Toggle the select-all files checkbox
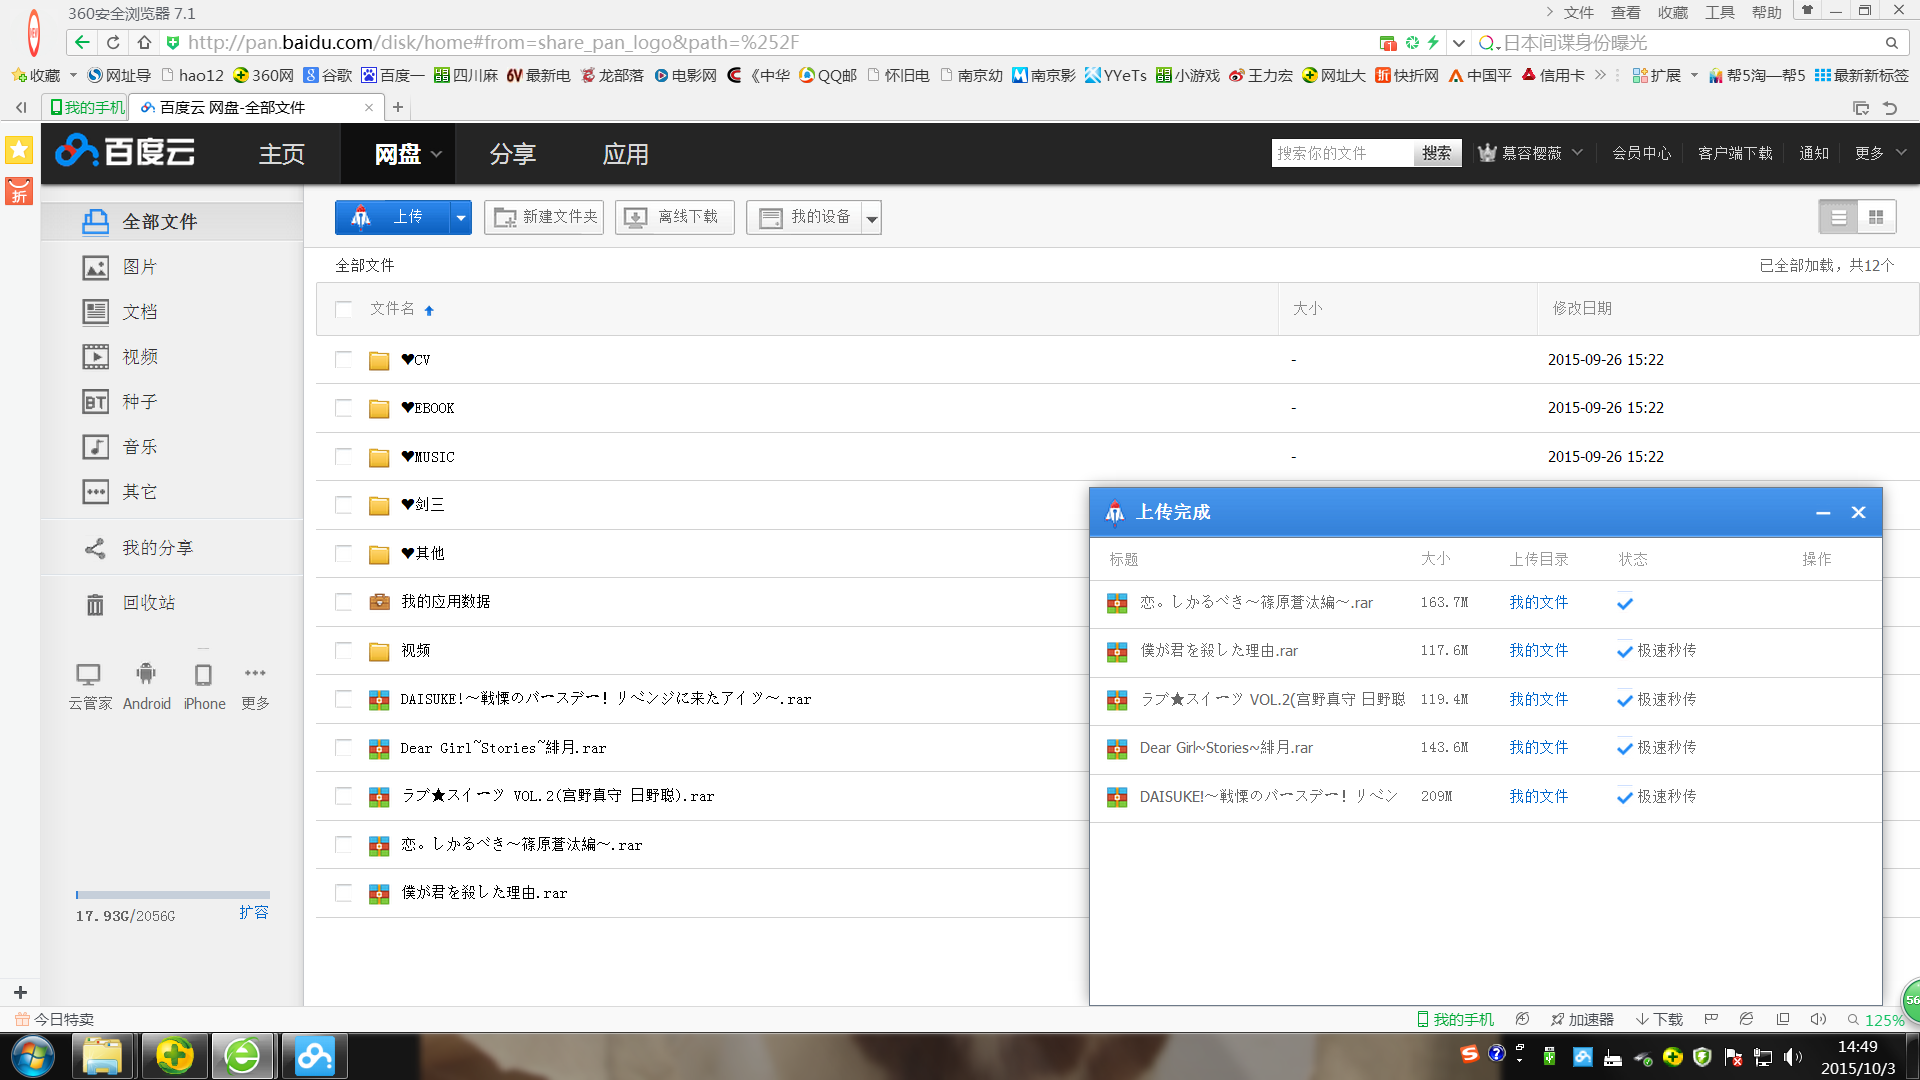This screenshot has height=1080, width=1920. (343, 309)
